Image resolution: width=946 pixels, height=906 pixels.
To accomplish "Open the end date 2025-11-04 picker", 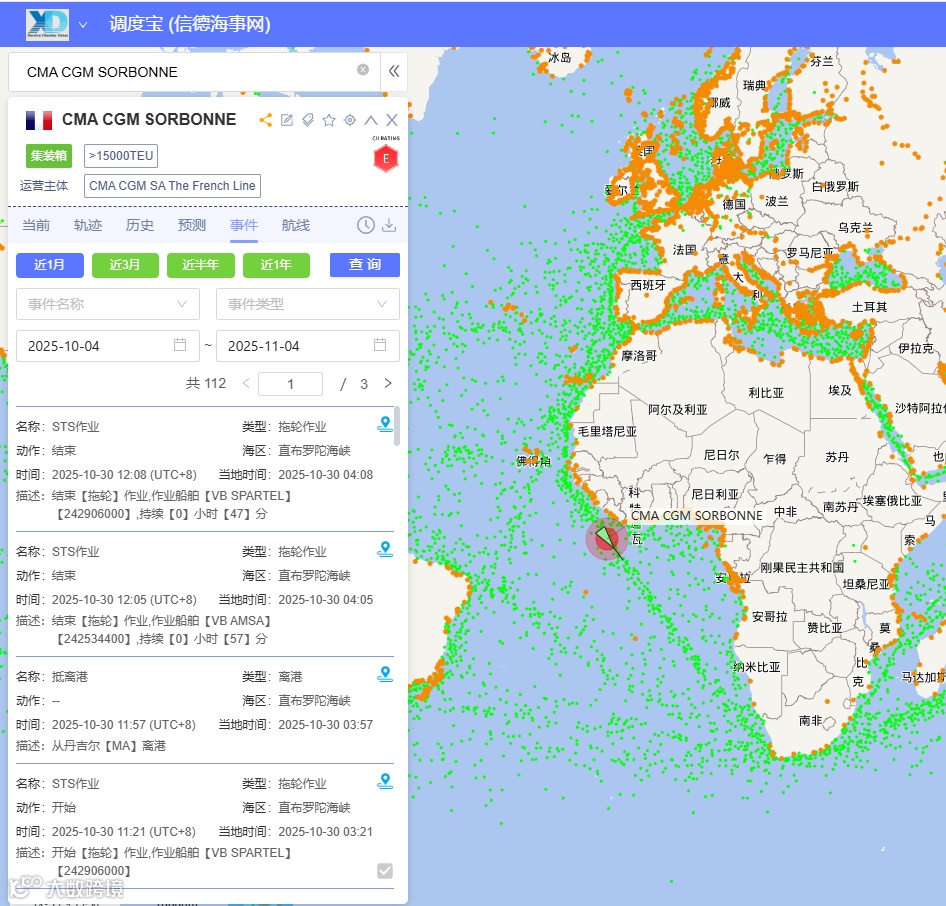I will (x=308, y=346).
